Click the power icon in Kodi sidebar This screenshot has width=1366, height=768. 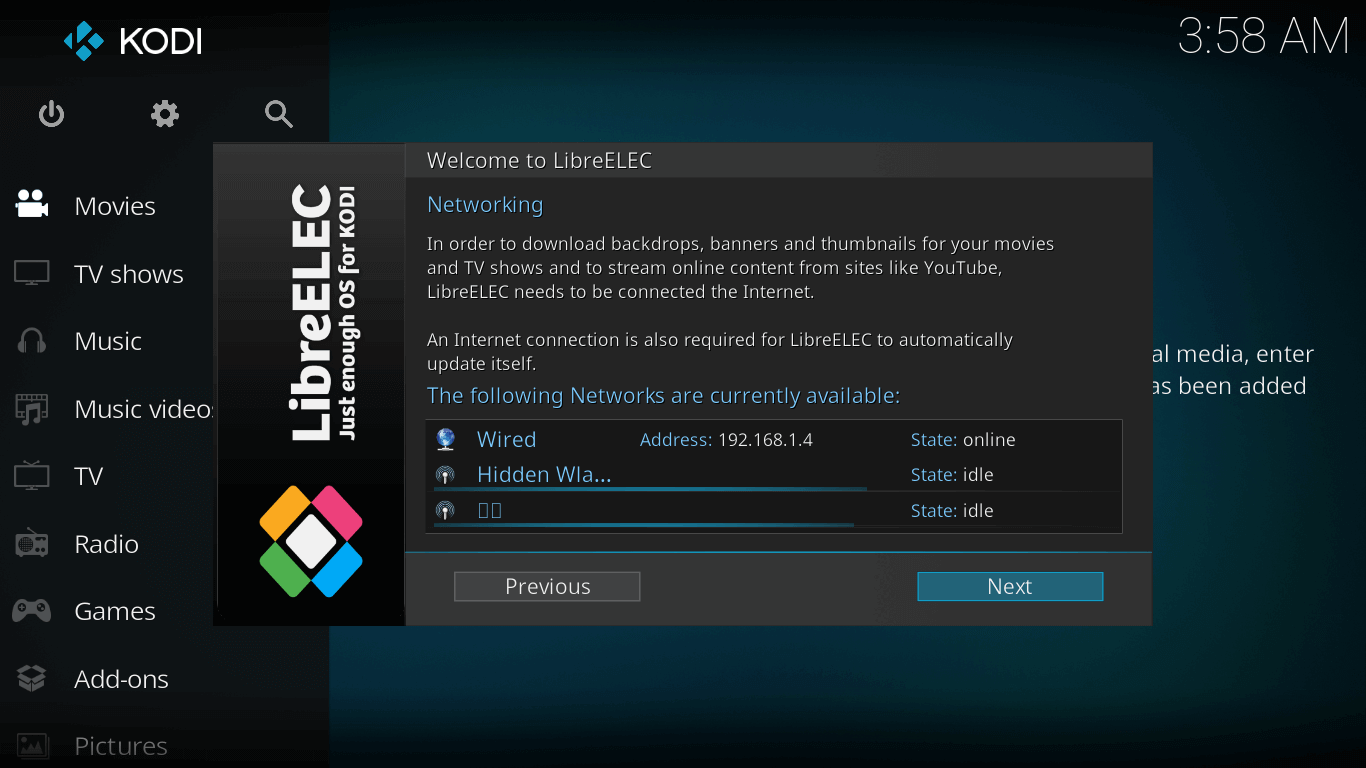point(51,114)
